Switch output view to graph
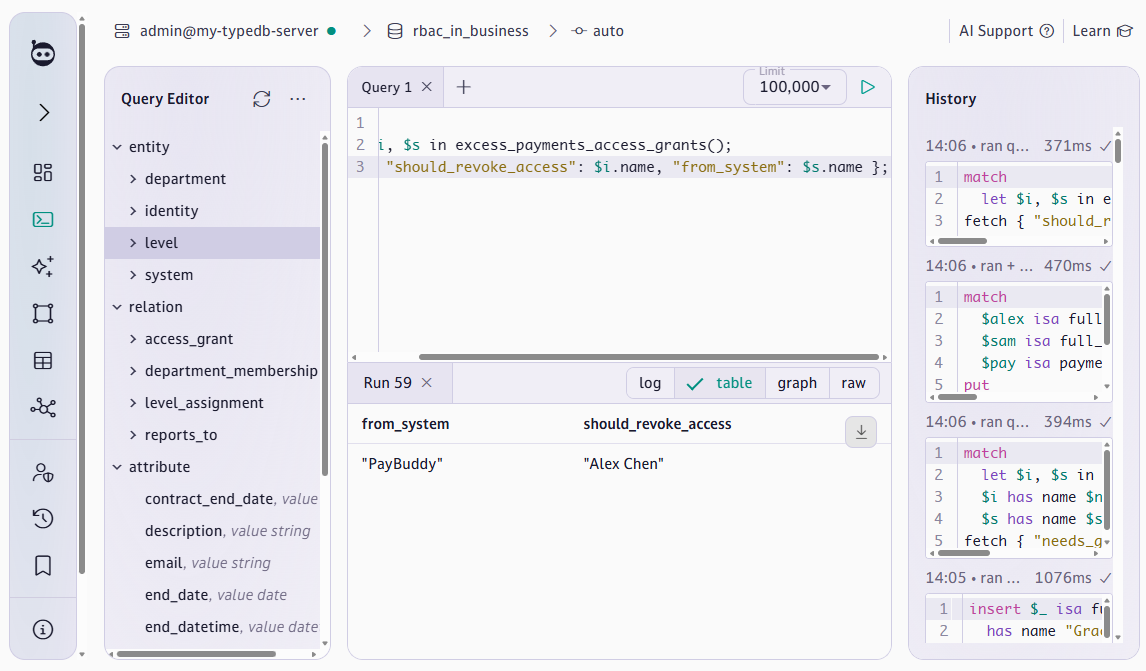Screen dimensions: 1146x671 [797, 383]
